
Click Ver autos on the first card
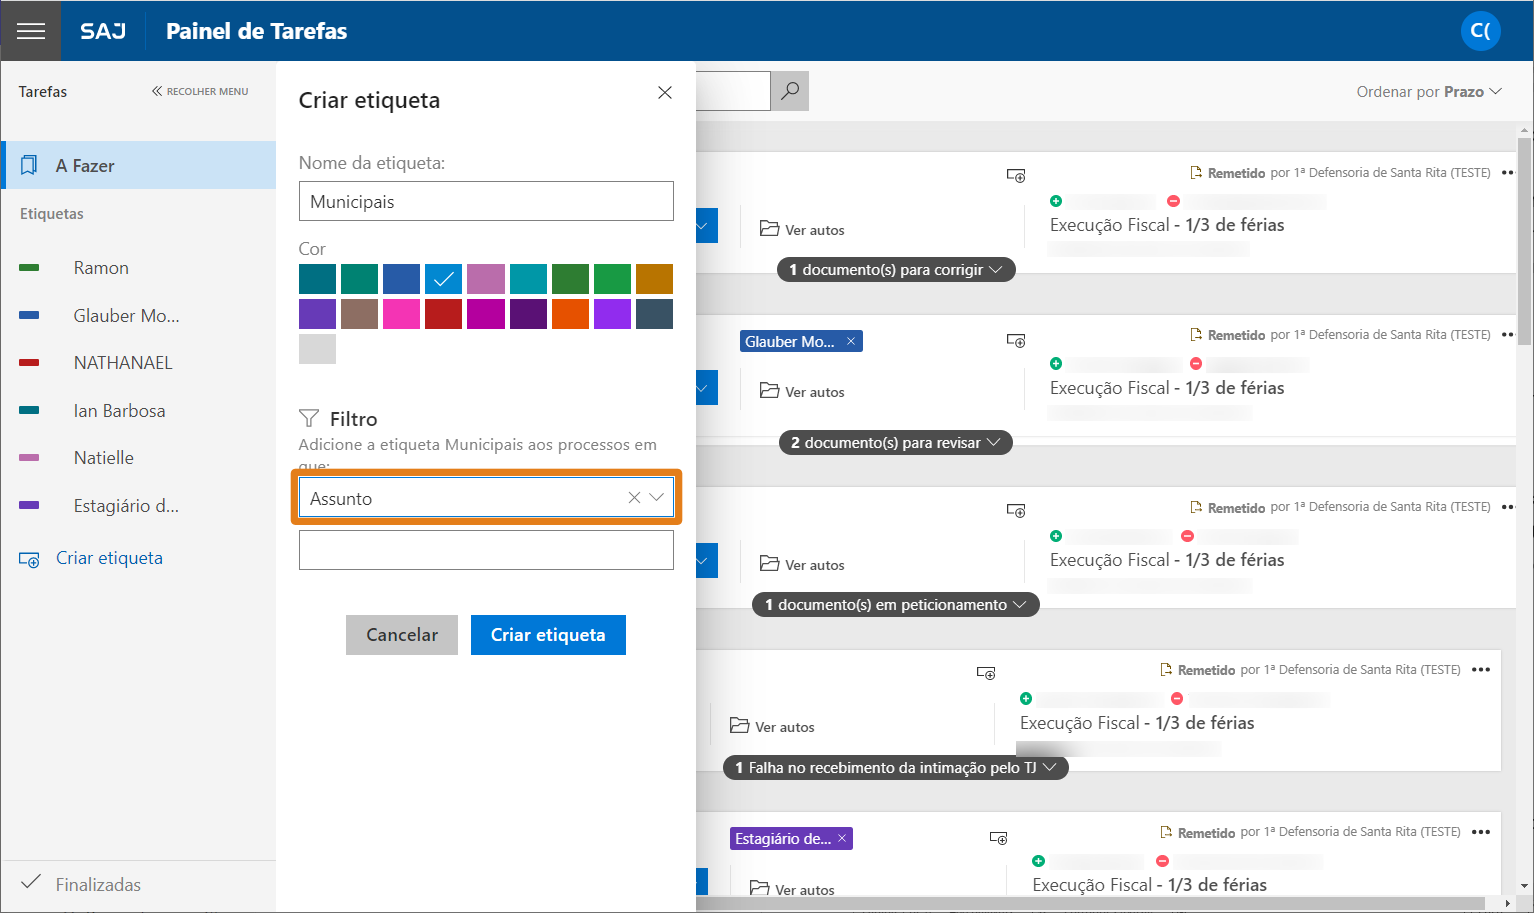point(802,230)
